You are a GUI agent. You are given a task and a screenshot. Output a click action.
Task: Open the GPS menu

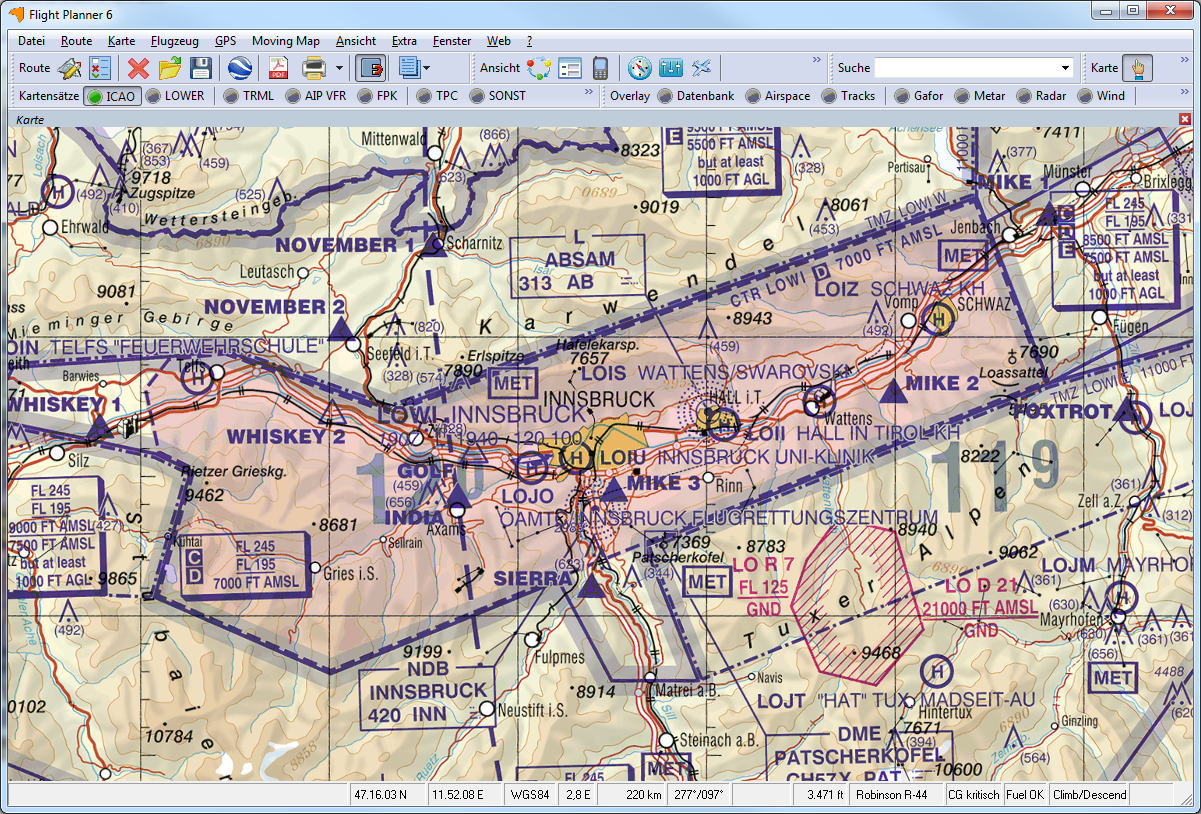pyautogui.click(x=225, y=41)
